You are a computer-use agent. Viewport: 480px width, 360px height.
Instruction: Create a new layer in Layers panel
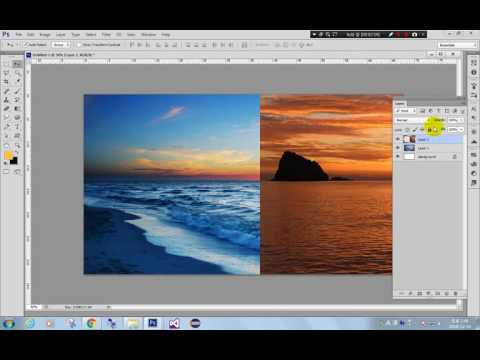pyautogui.click(x=446, y=293)
